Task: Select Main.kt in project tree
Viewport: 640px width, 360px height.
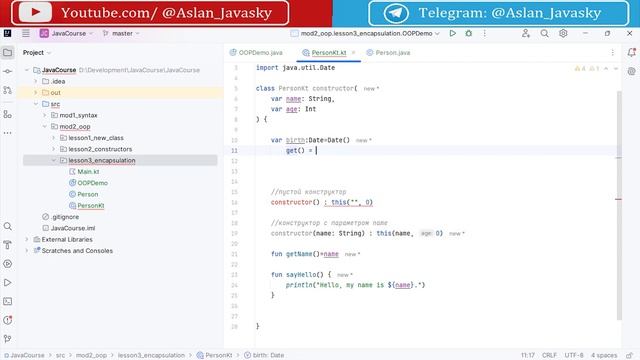Action: click(x=84, y=172)
